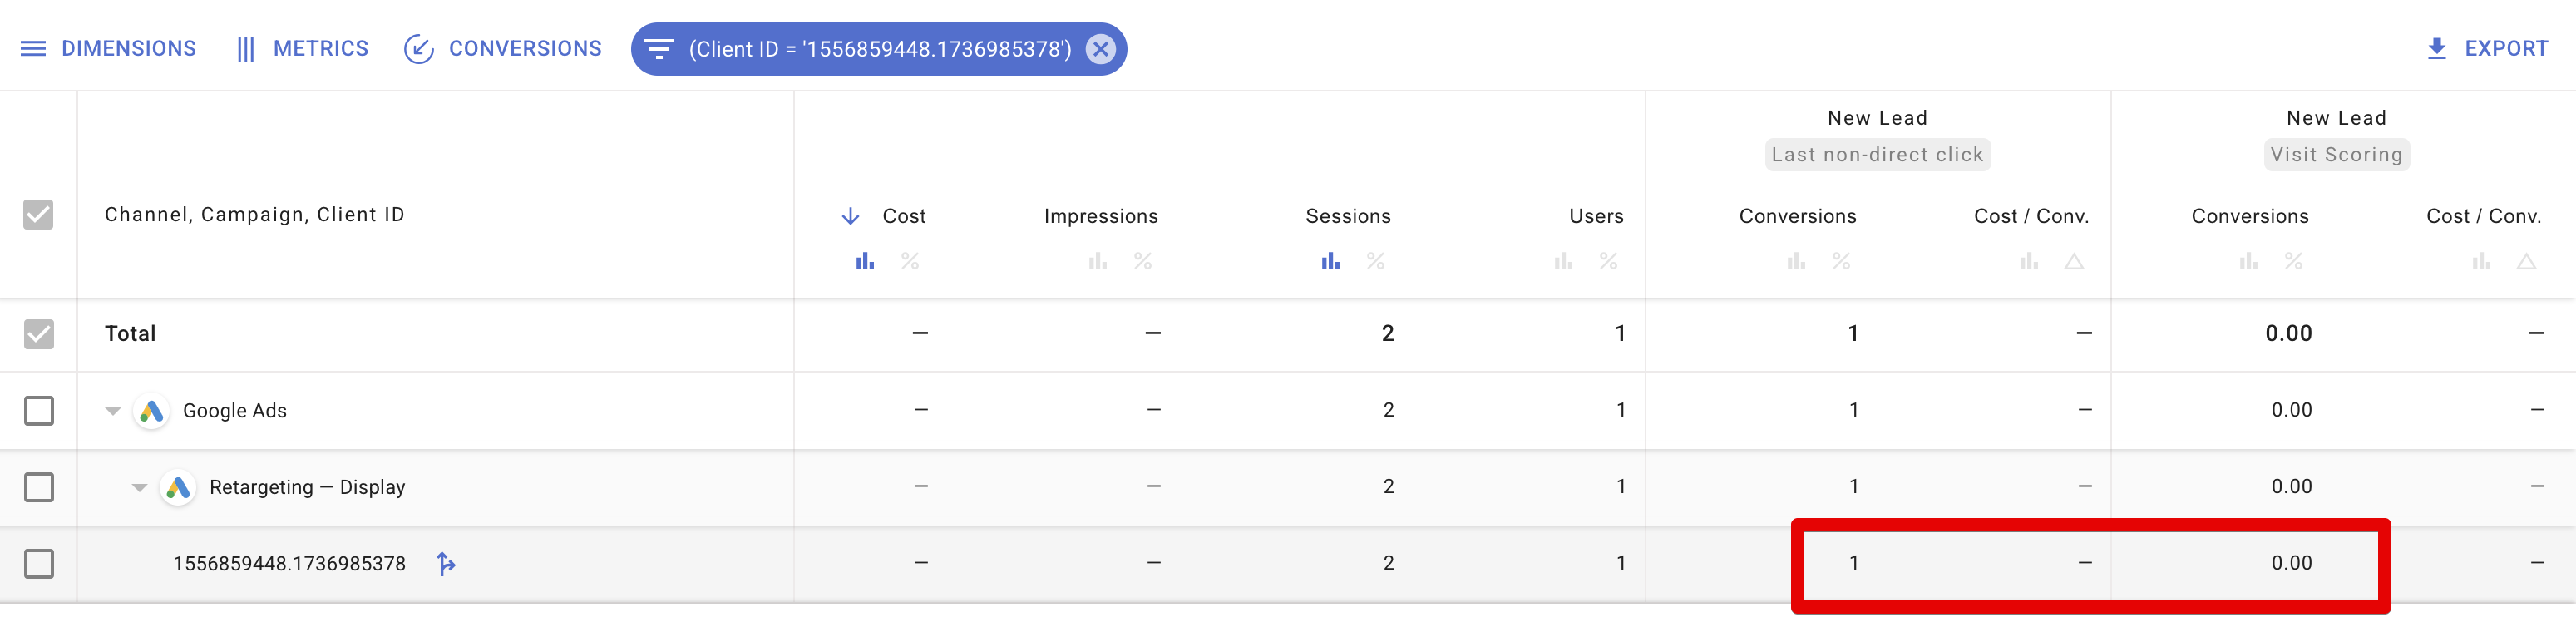Check the Google Ads row checkbox
The height and width of the screenshot is (637, 2576).
[x=39, y=411]
